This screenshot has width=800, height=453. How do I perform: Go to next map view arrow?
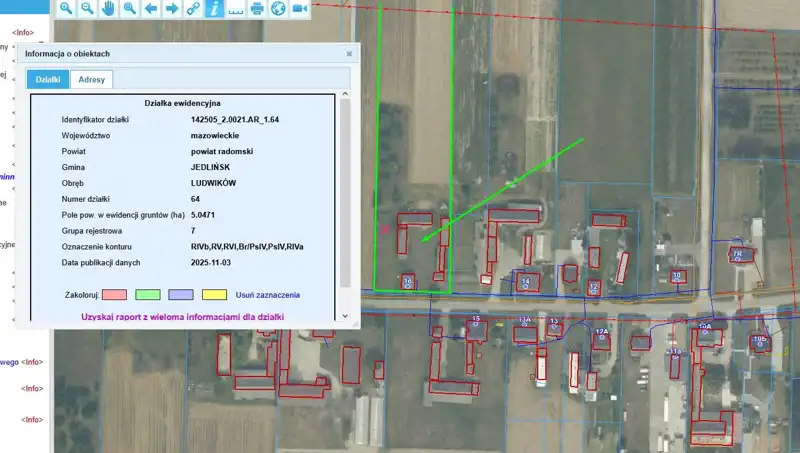pyautogui.click(x=172, y=9)
